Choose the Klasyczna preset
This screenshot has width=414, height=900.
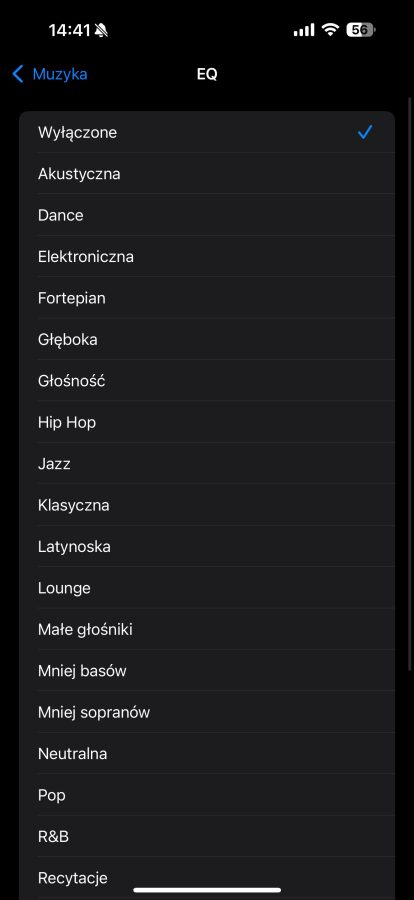[x=207, y=505]
